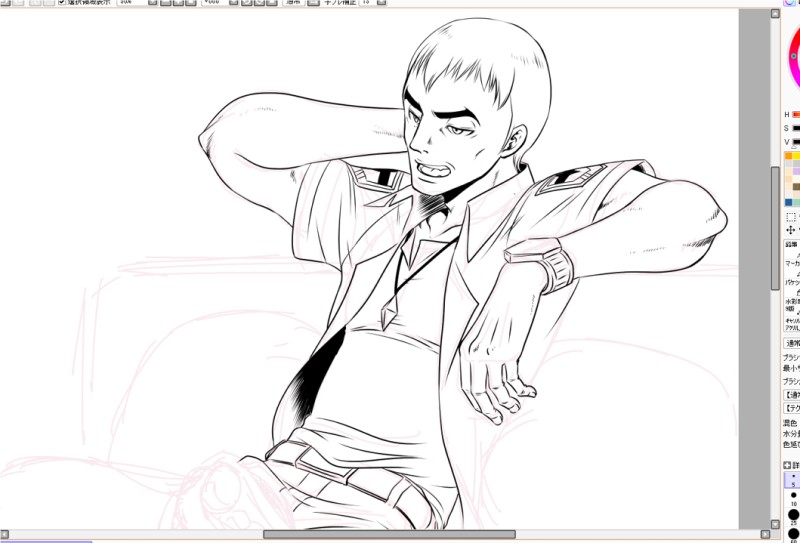This screenshot has height=543, width=800.
Task: Click the horizontal scrollbar thumb
Action: click(389, 534)
